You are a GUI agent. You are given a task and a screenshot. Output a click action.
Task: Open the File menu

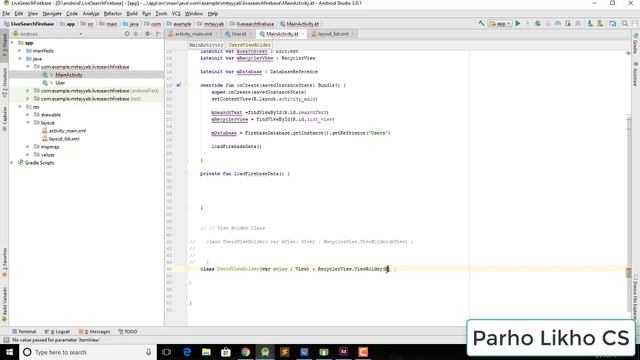(x=6, y=13)
